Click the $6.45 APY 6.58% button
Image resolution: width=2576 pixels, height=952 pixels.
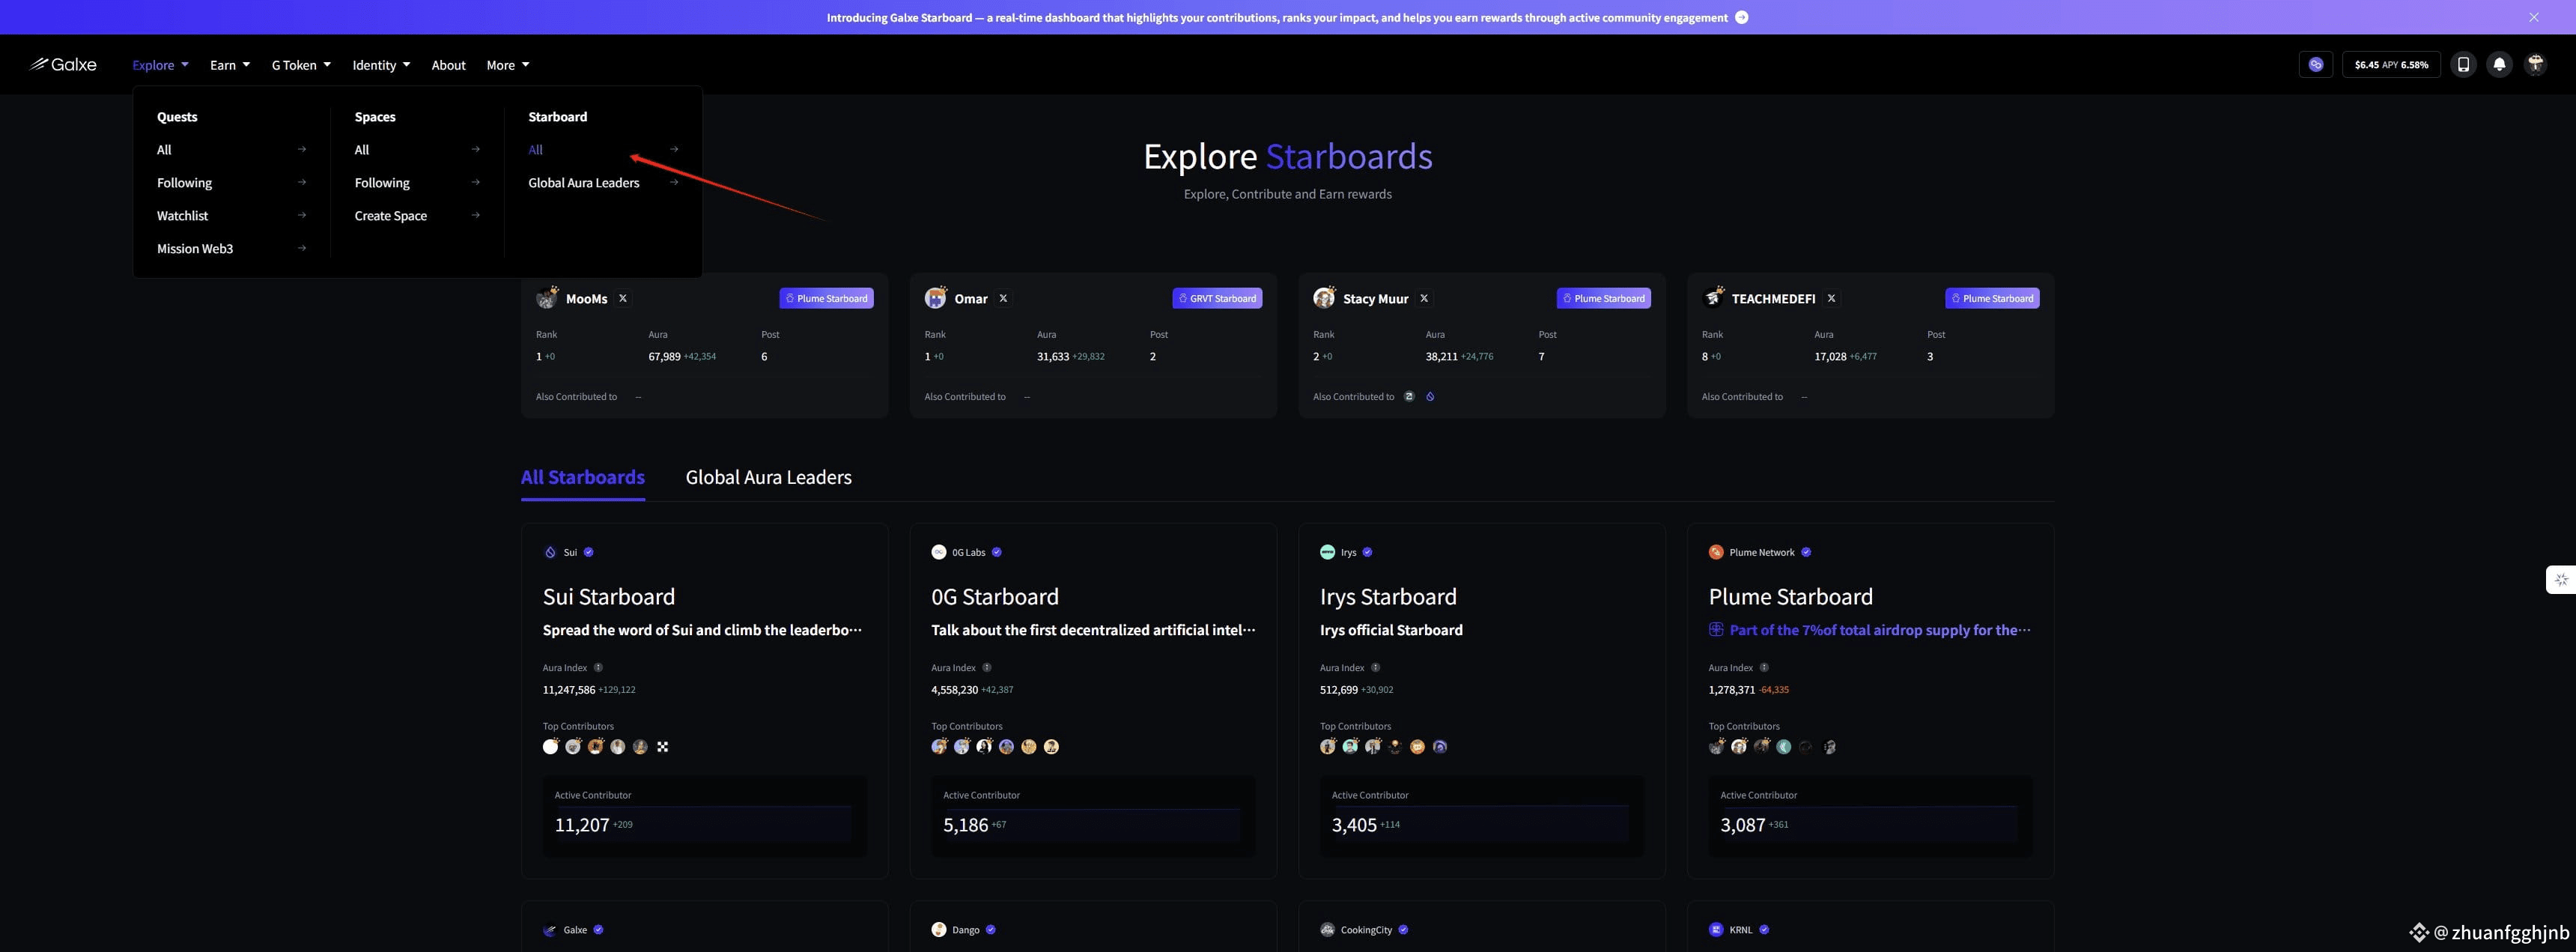[2391, 65]
